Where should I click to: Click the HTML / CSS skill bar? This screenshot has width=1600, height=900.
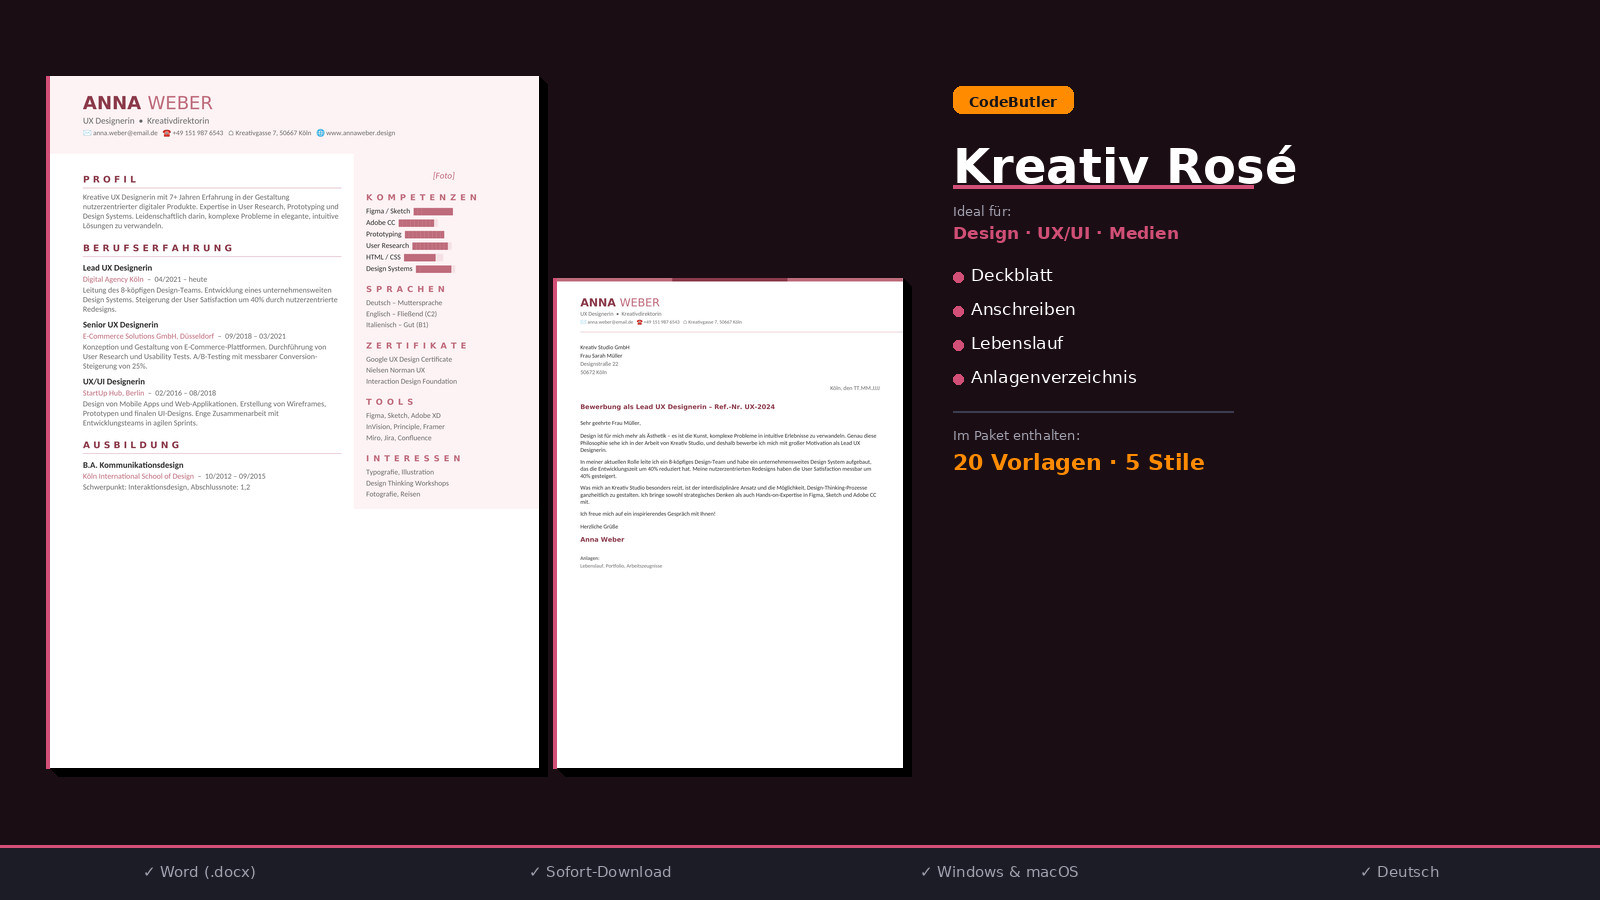point(424,257)
